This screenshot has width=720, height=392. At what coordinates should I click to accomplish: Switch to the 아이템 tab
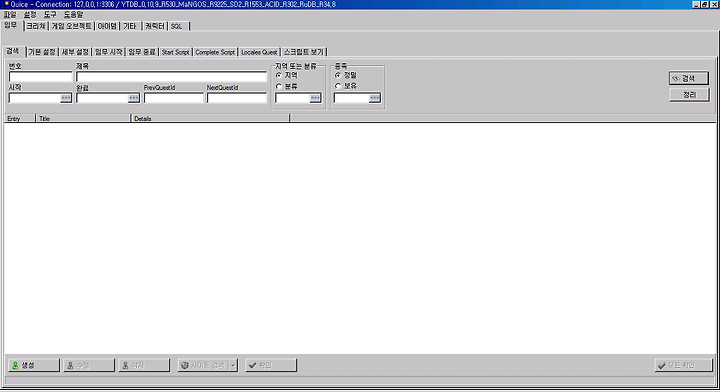(107, 27)
